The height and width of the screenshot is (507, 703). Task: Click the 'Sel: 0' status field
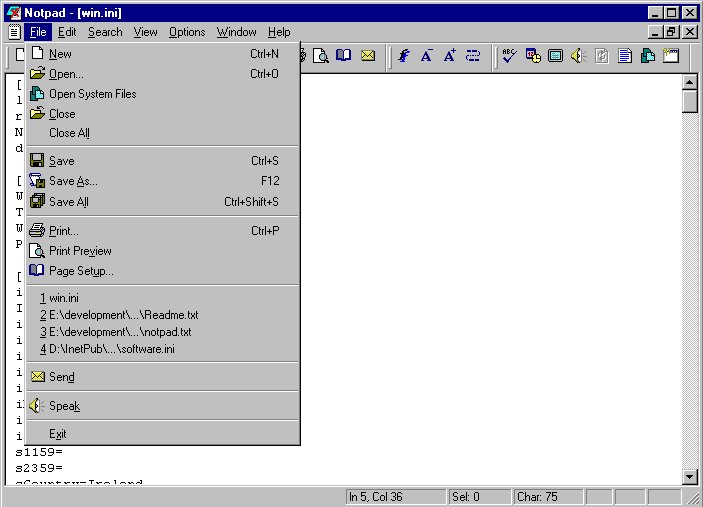[480, 497]
